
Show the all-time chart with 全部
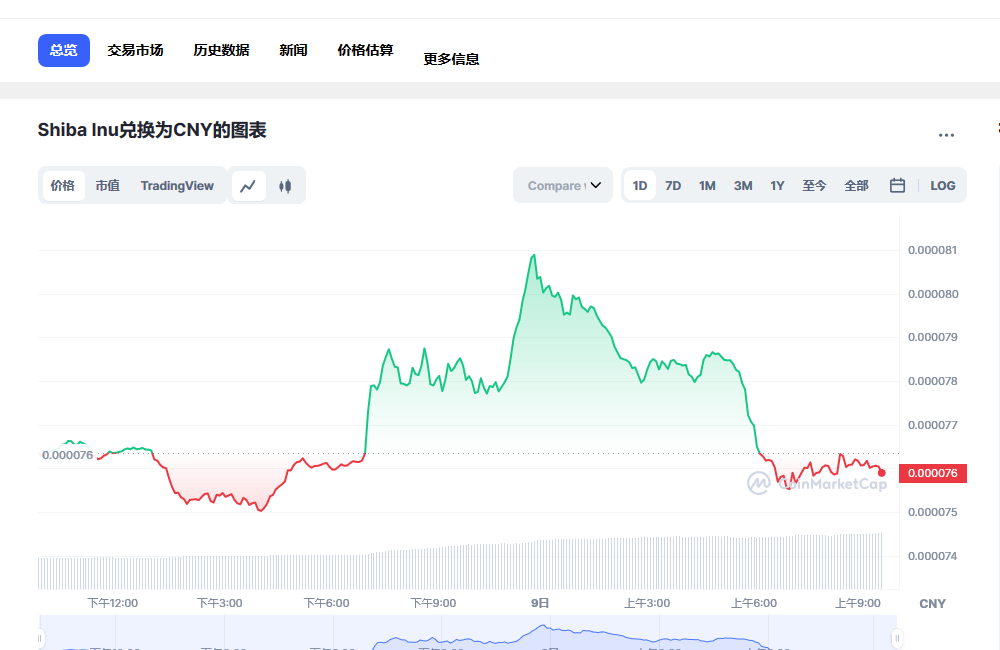tap(856, 185)
